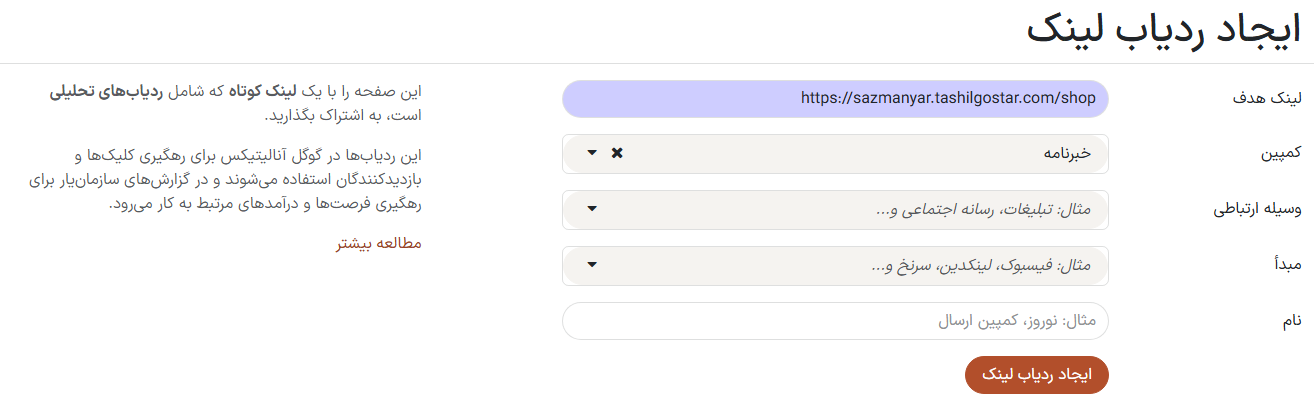
Task: Focus the campaign field showing خبرنامه
Action: click(x=860, y=153)
